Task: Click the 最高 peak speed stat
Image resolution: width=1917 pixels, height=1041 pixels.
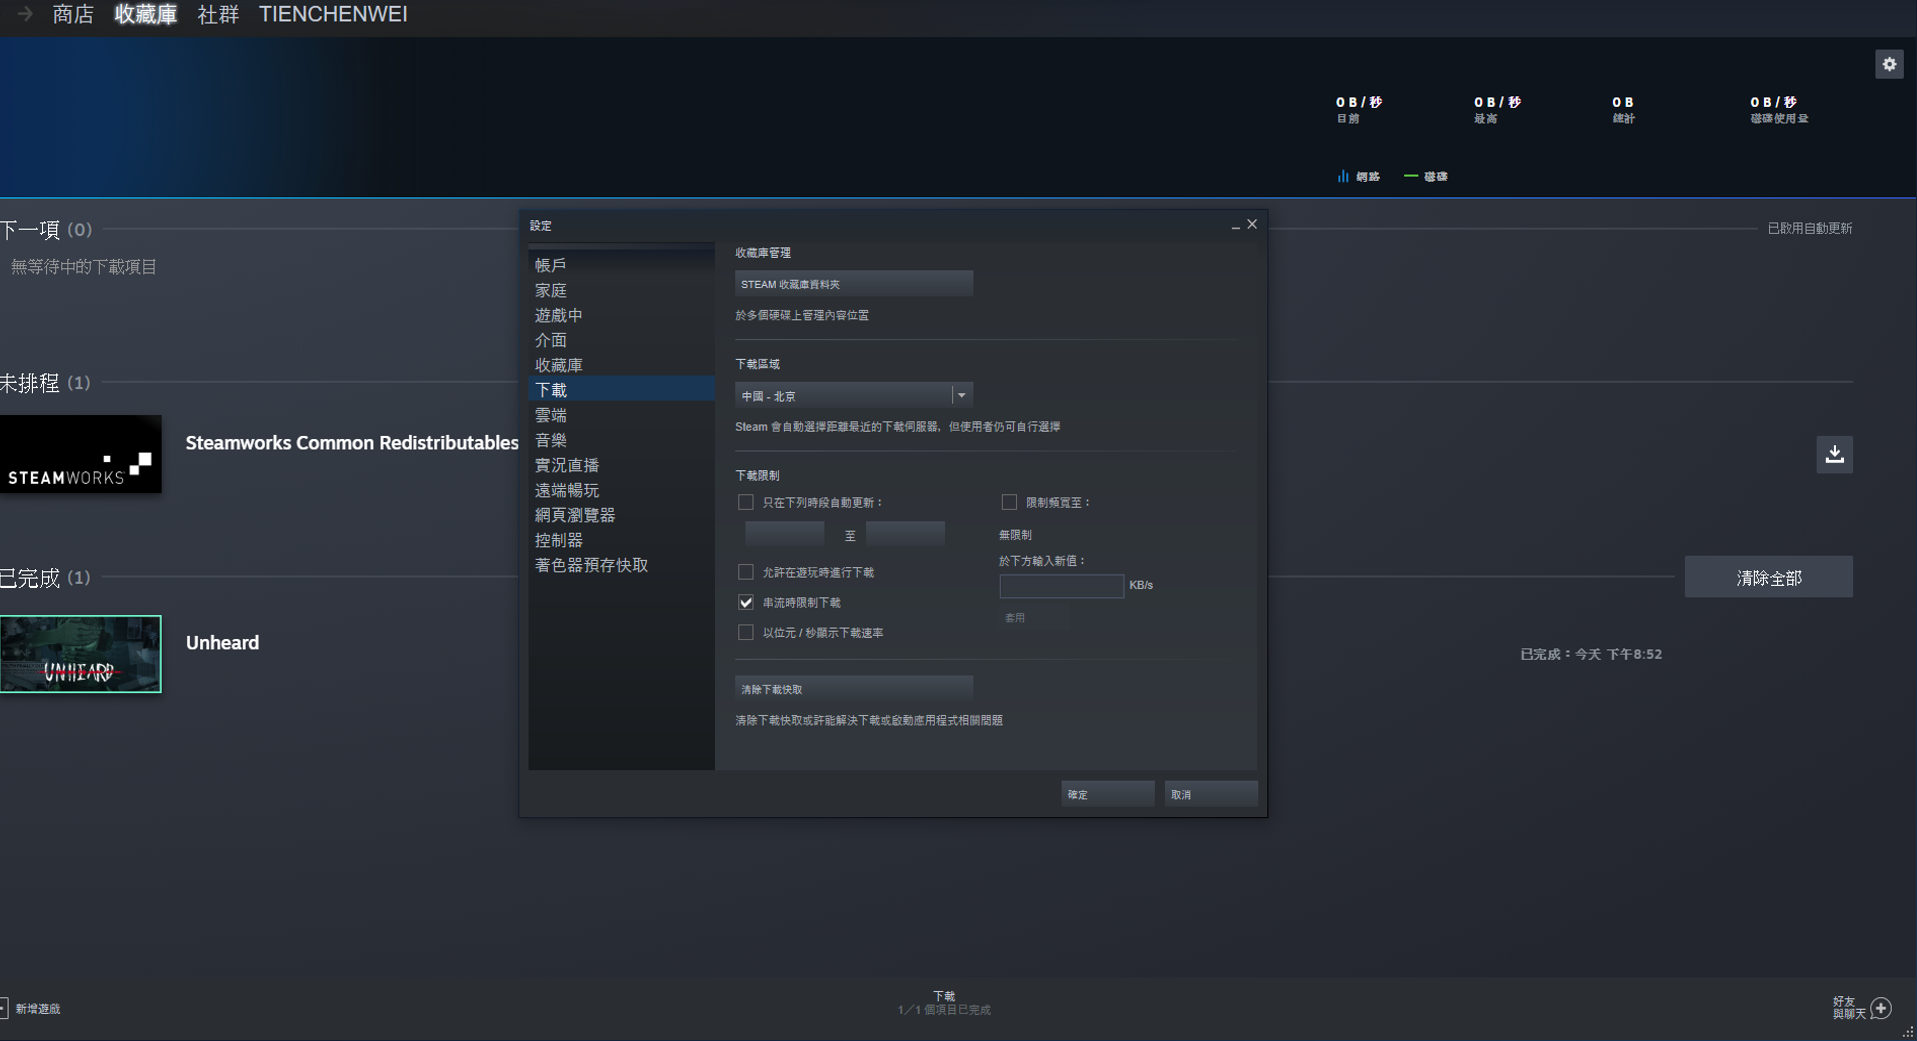Action: pos(1497,109)
